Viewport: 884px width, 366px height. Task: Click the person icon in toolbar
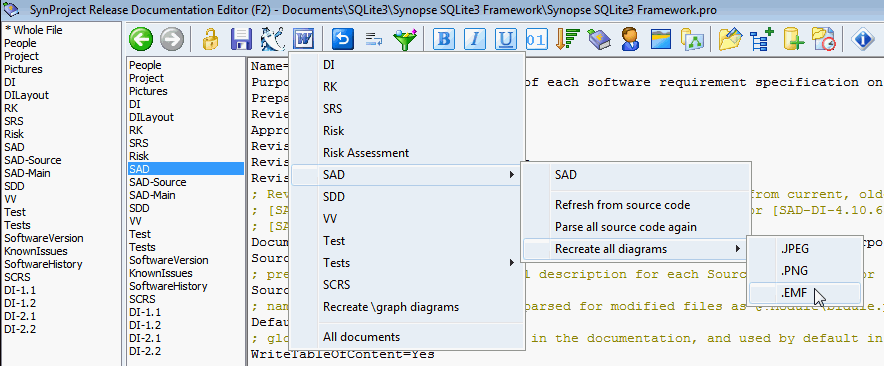tap(630, 39)
